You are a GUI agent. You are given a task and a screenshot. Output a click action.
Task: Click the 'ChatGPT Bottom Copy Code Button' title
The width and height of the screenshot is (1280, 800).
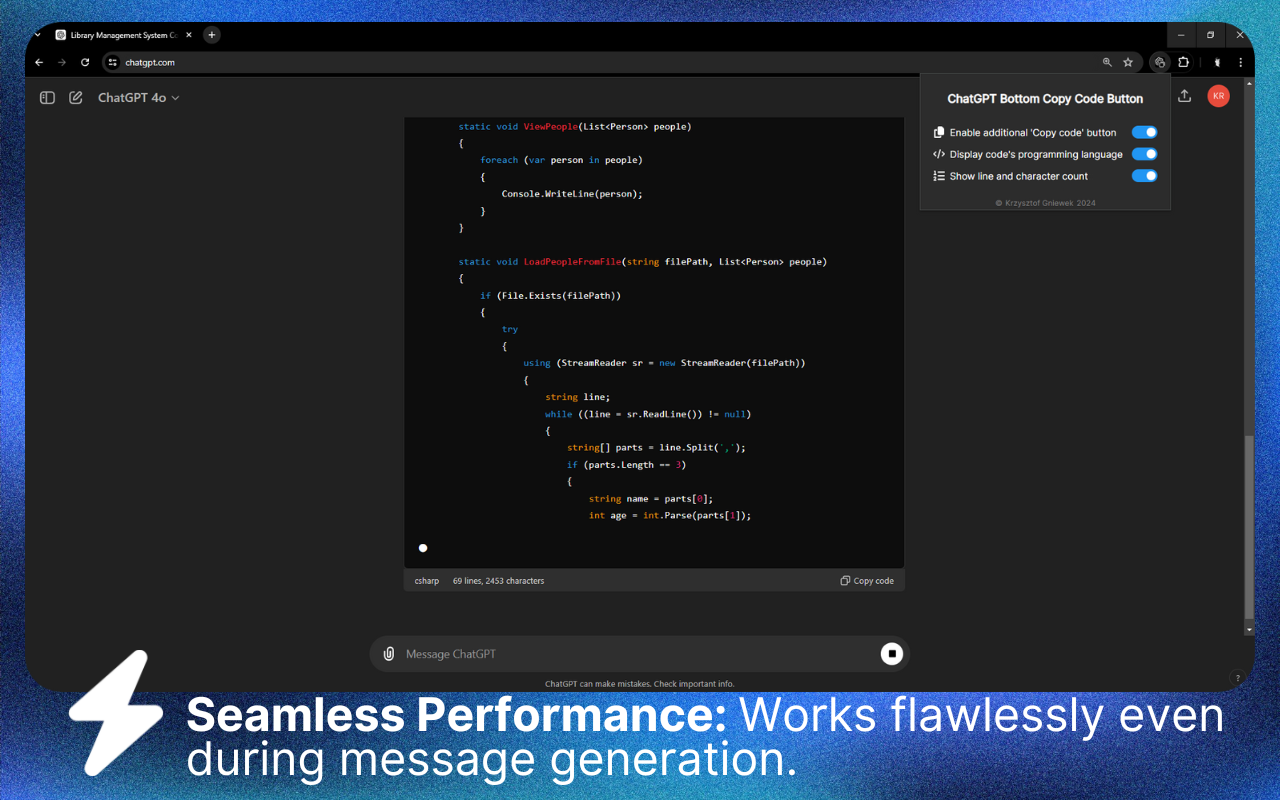point(1045,99)
